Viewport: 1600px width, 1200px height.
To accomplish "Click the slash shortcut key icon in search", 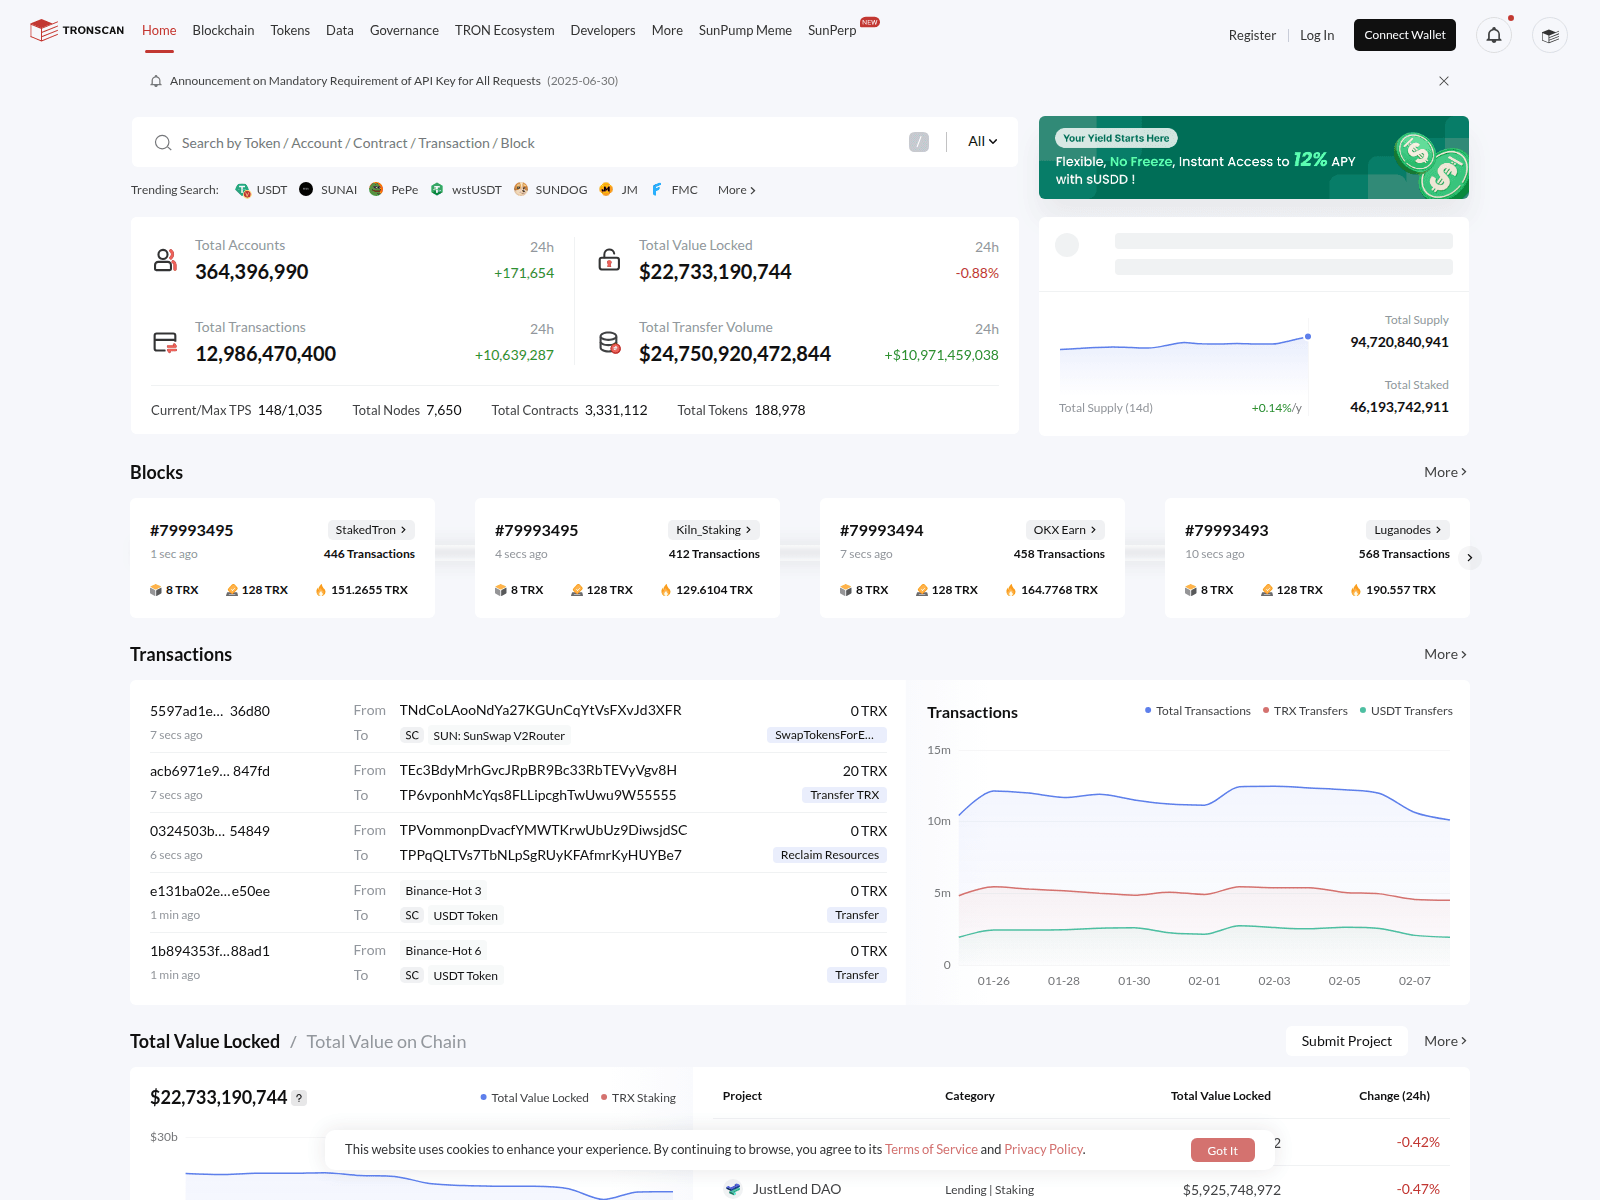I will pyautogui.click(x=919, y=142).
